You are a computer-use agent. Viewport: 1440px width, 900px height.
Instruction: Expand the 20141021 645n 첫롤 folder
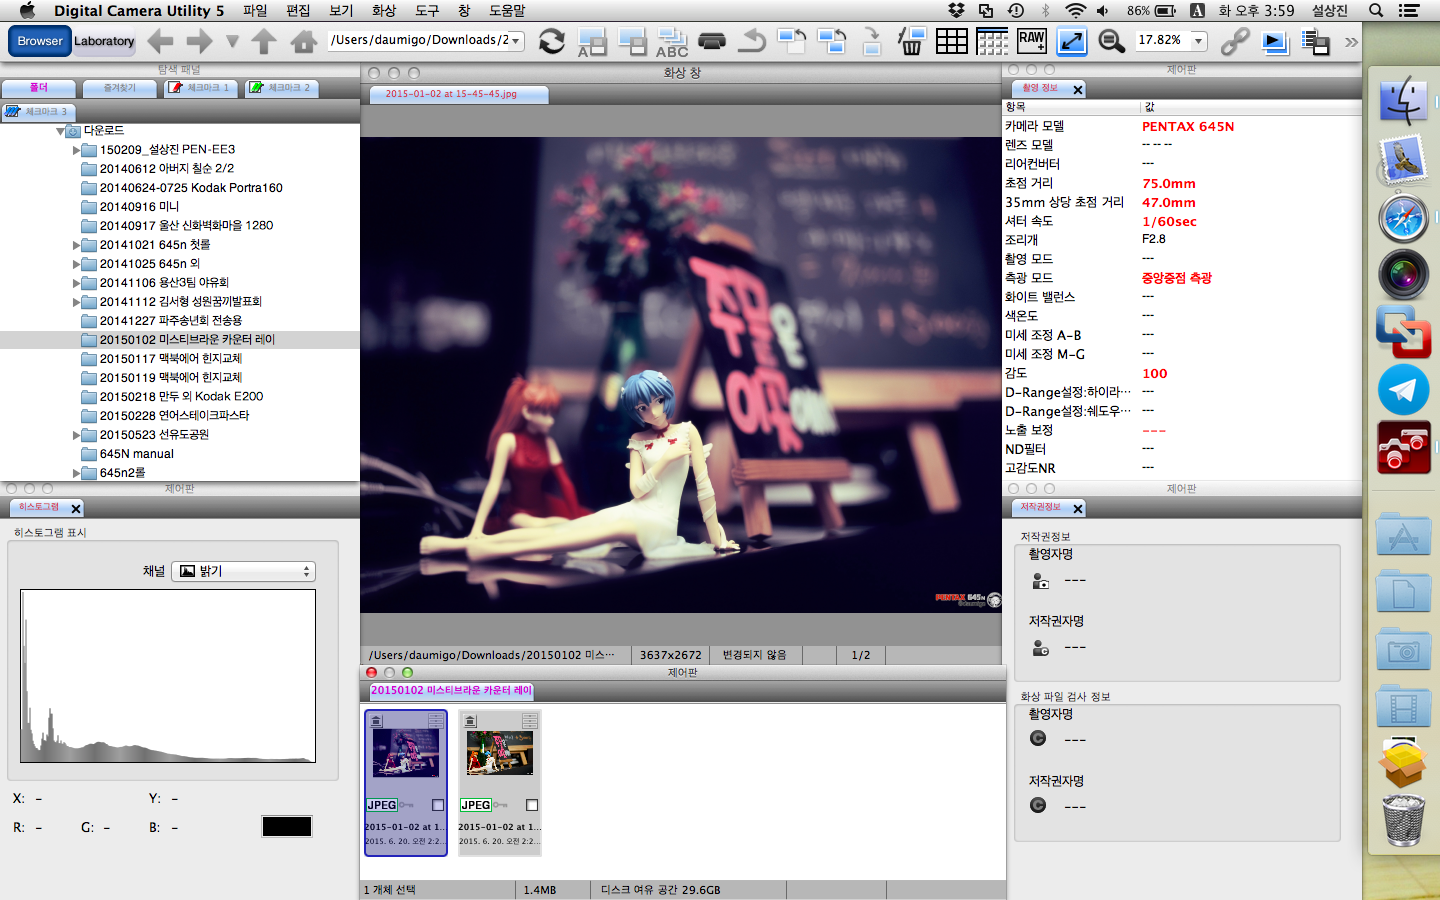(76, 245)
